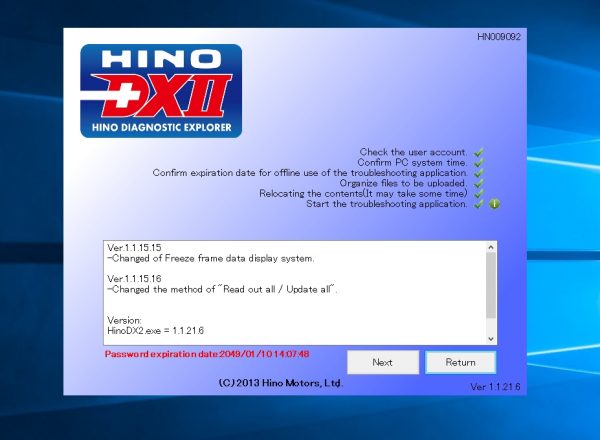Image resolution: width=600 pixels, height=440 pixels.
Task: Click the 'HN009092' identifier in the top corner
Action: [x=499, y=37]
